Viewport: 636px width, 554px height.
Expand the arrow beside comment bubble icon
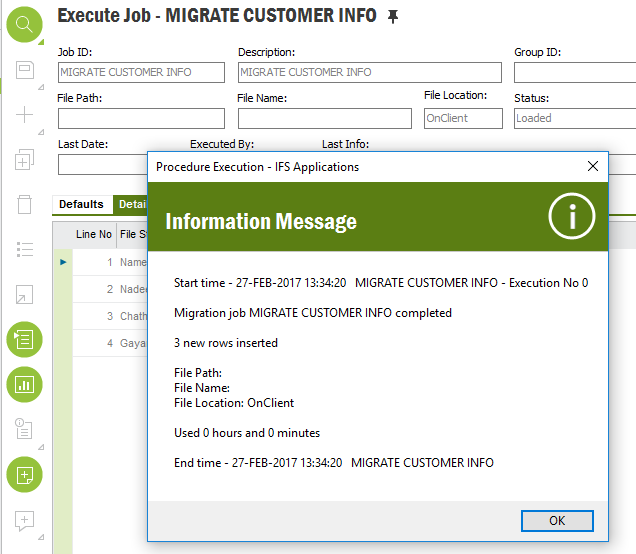tap(41, 537)
